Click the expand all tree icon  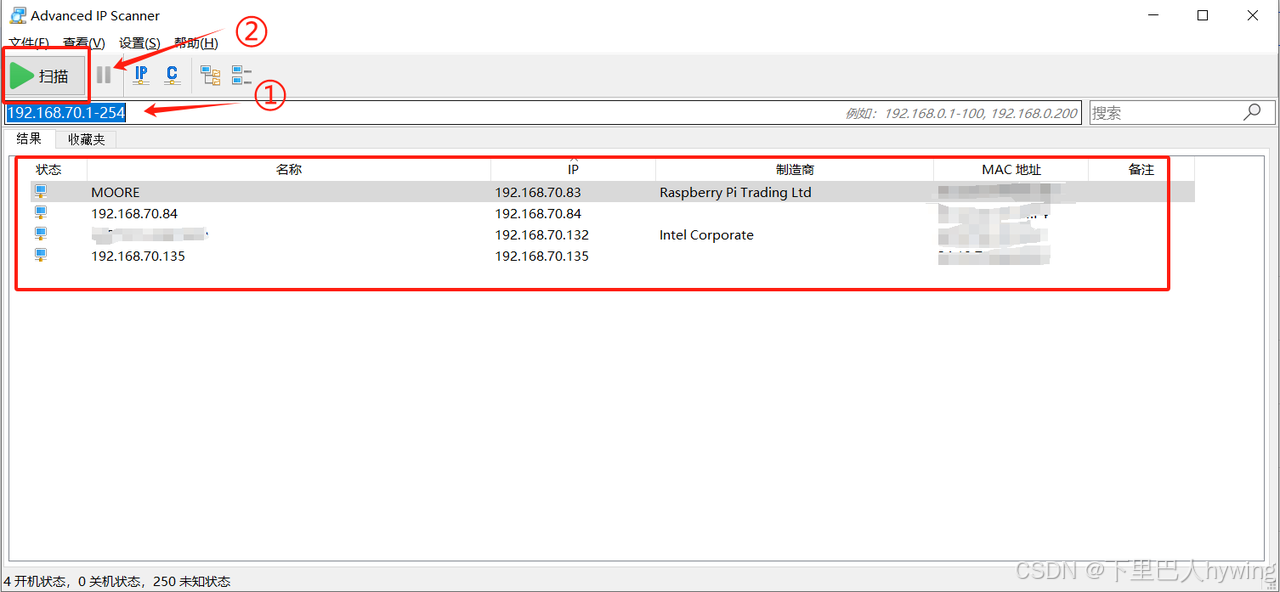click(x=210, y=75)
